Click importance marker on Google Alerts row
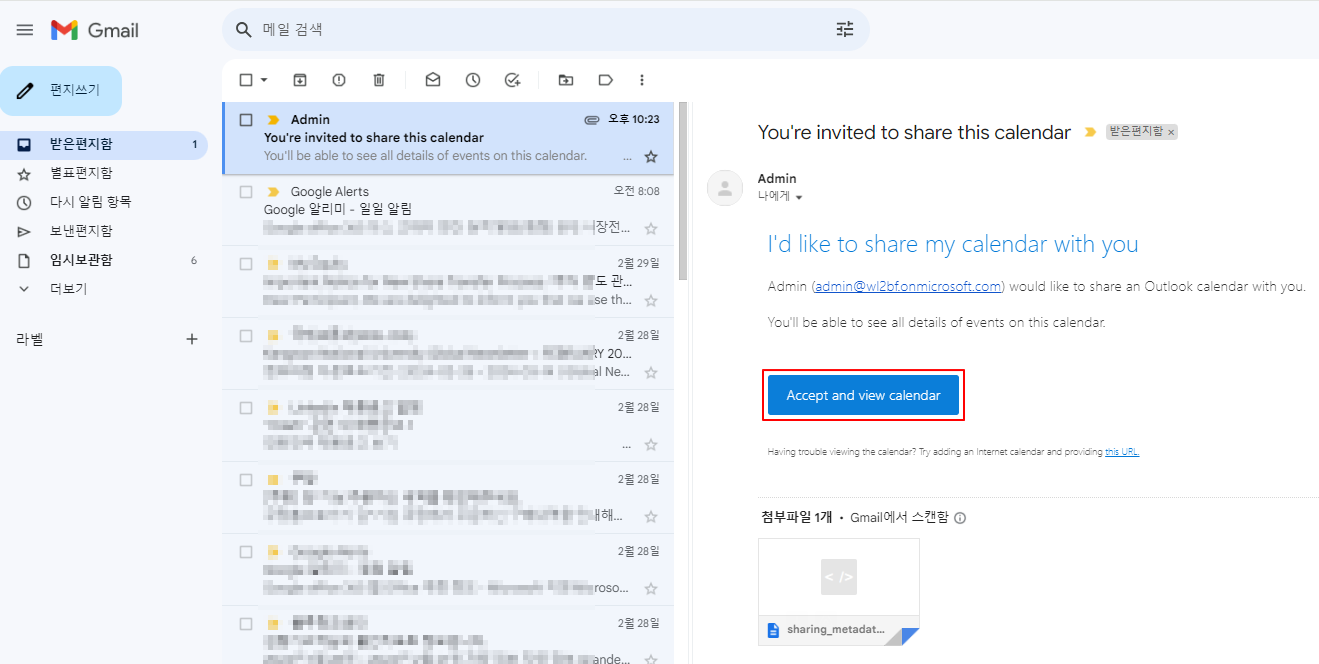This screenshot has height=664, width=1319. click(273, 192)
